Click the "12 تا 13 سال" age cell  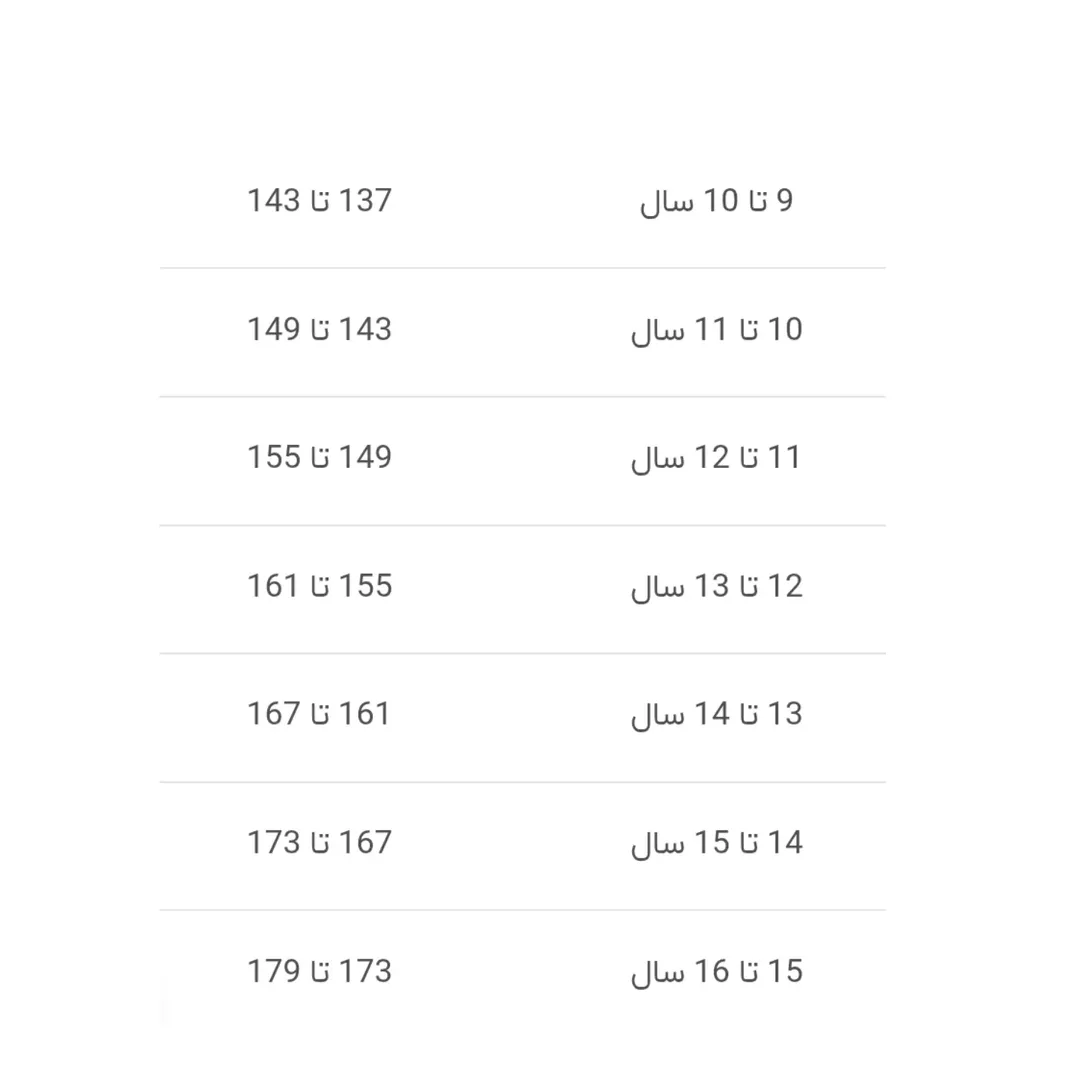click(x=716, y=586)
